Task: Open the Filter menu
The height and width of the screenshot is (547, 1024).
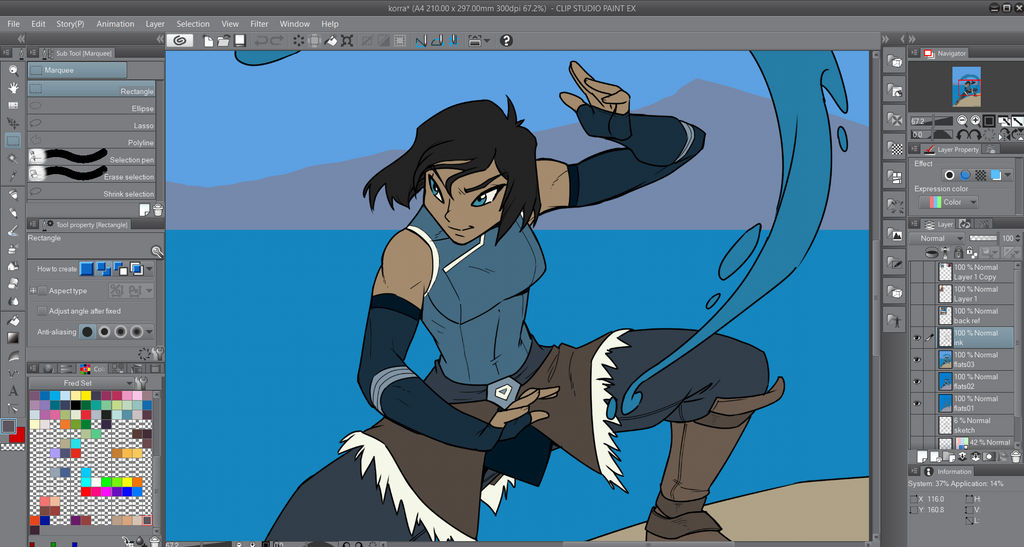Action: click(259, 23)
